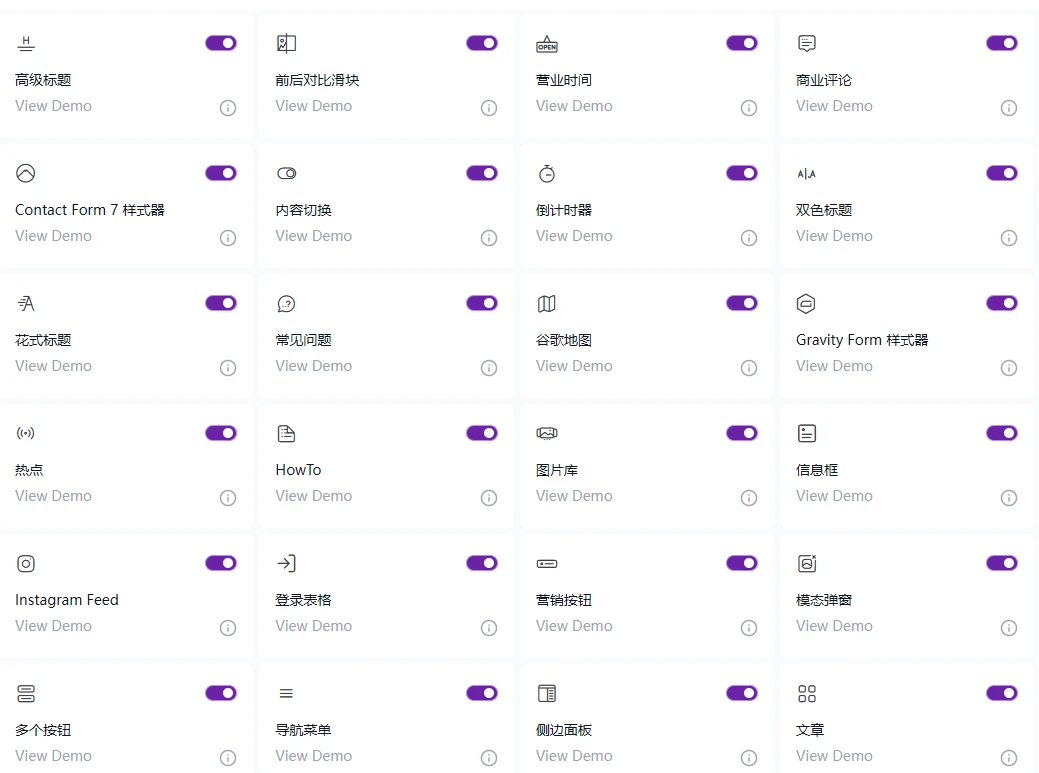Click the 谷歌地图 map icon

[546, 303]
